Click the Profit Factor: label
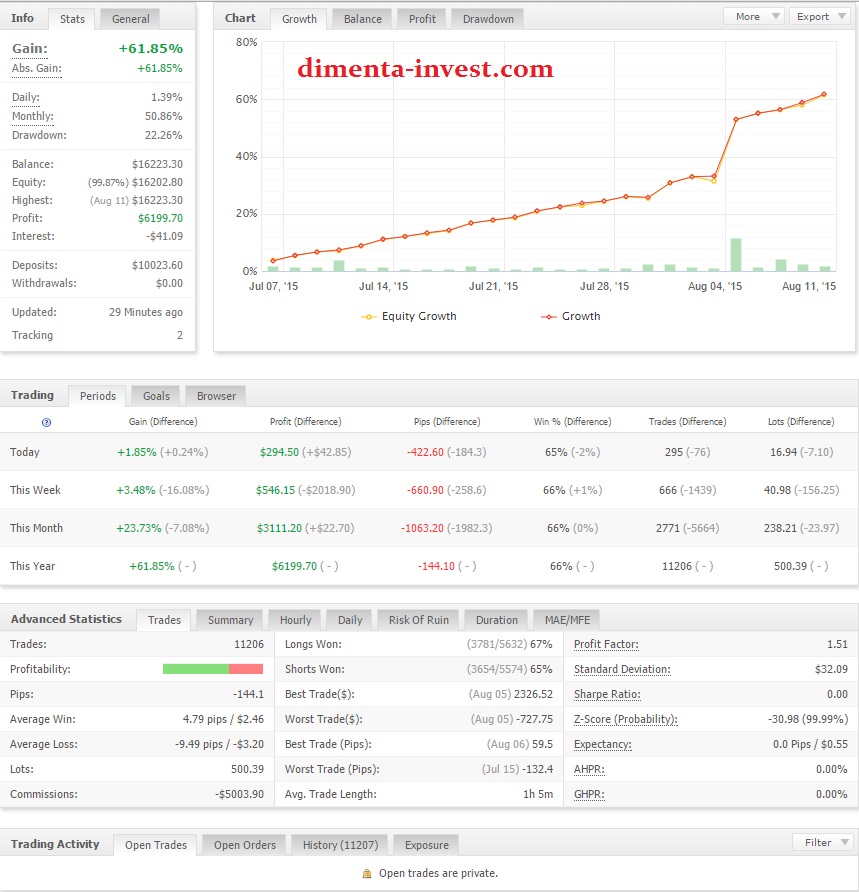This screenshot has height=892, width=859. click(606, 644)
